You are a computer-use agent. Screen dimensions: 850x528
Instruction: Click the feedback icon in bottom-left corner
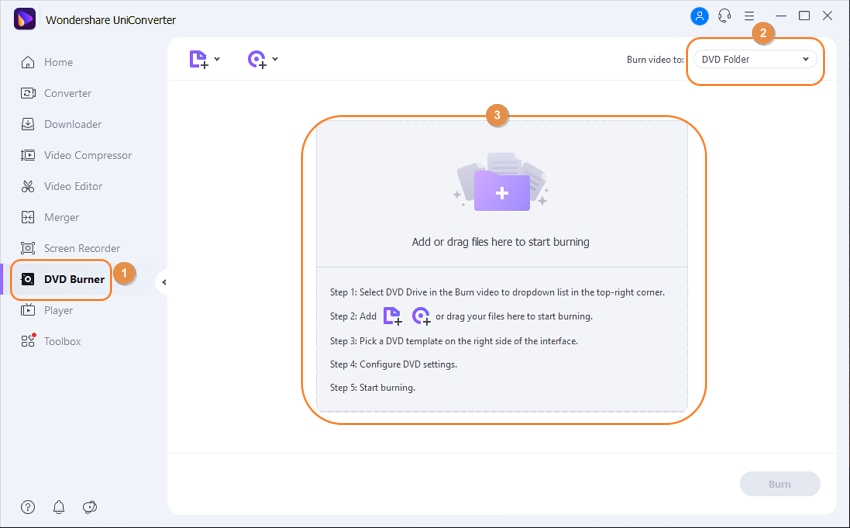(89, 507)
